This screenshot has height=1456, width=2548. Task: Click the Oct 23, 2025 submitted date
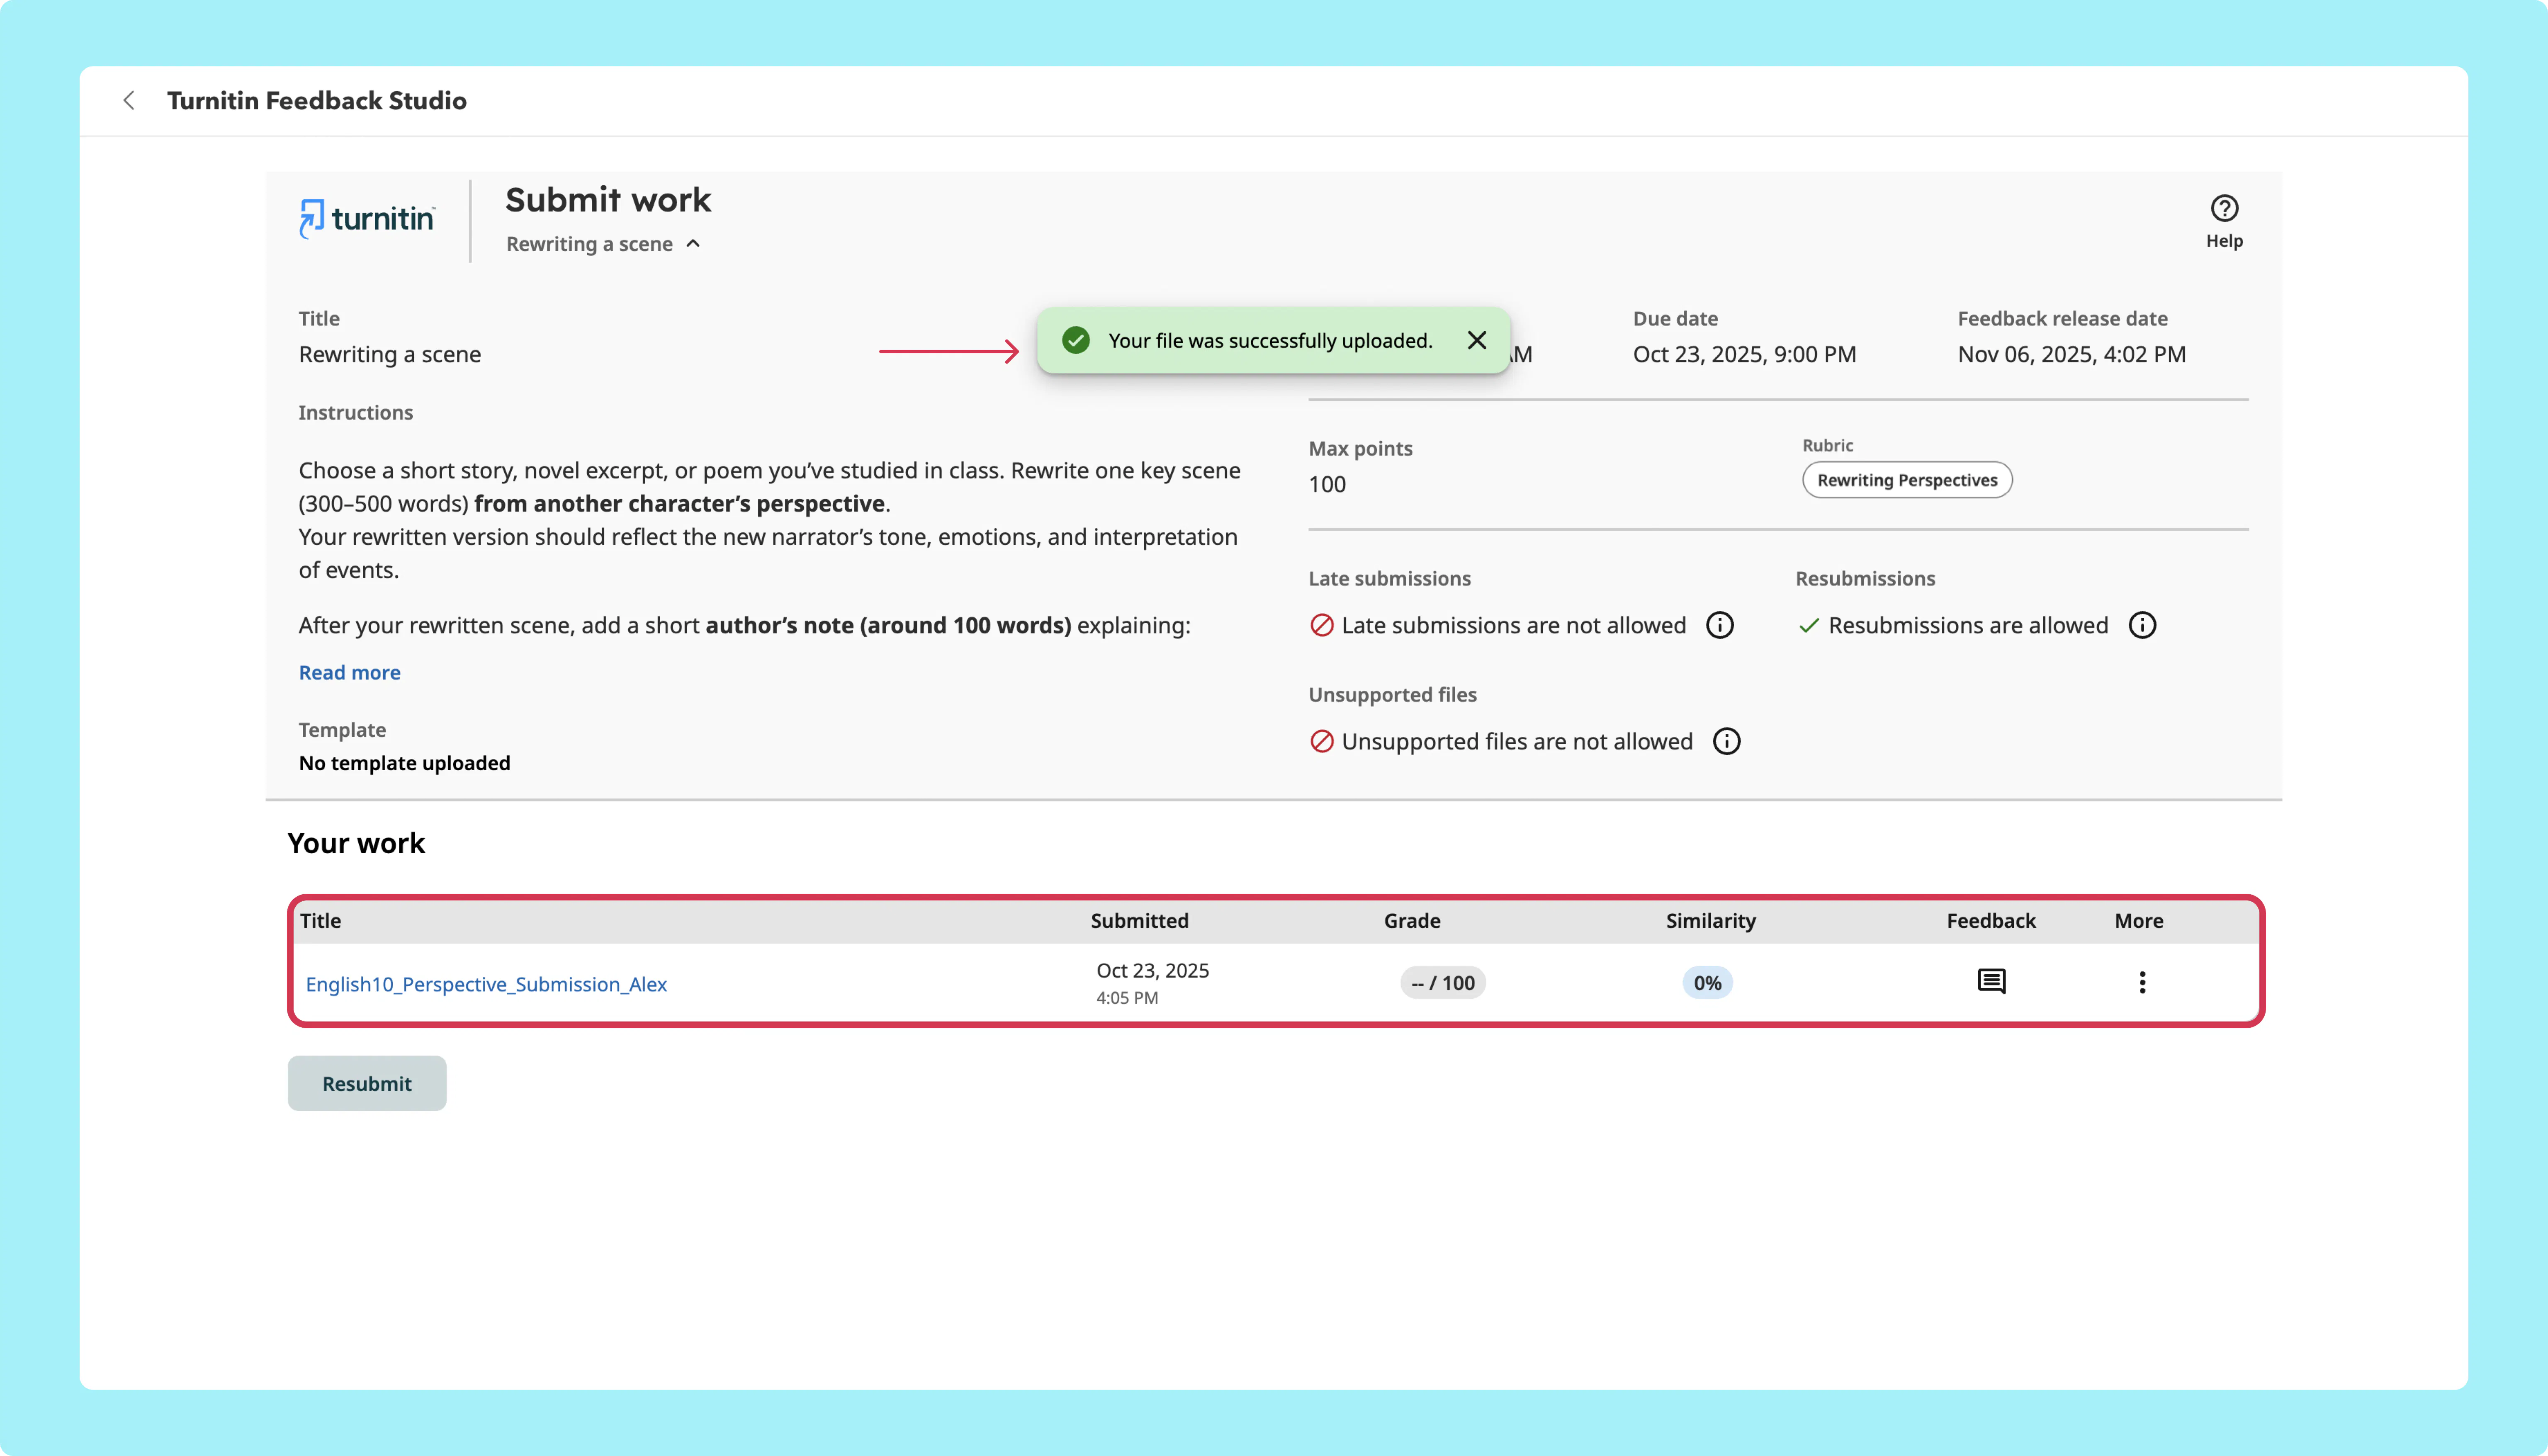[1153, 971]
